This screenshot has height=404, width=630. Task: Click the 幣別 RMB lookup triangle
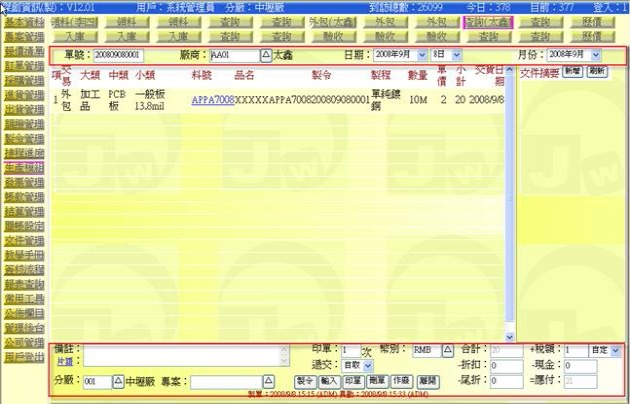click(x=447, y=351)
